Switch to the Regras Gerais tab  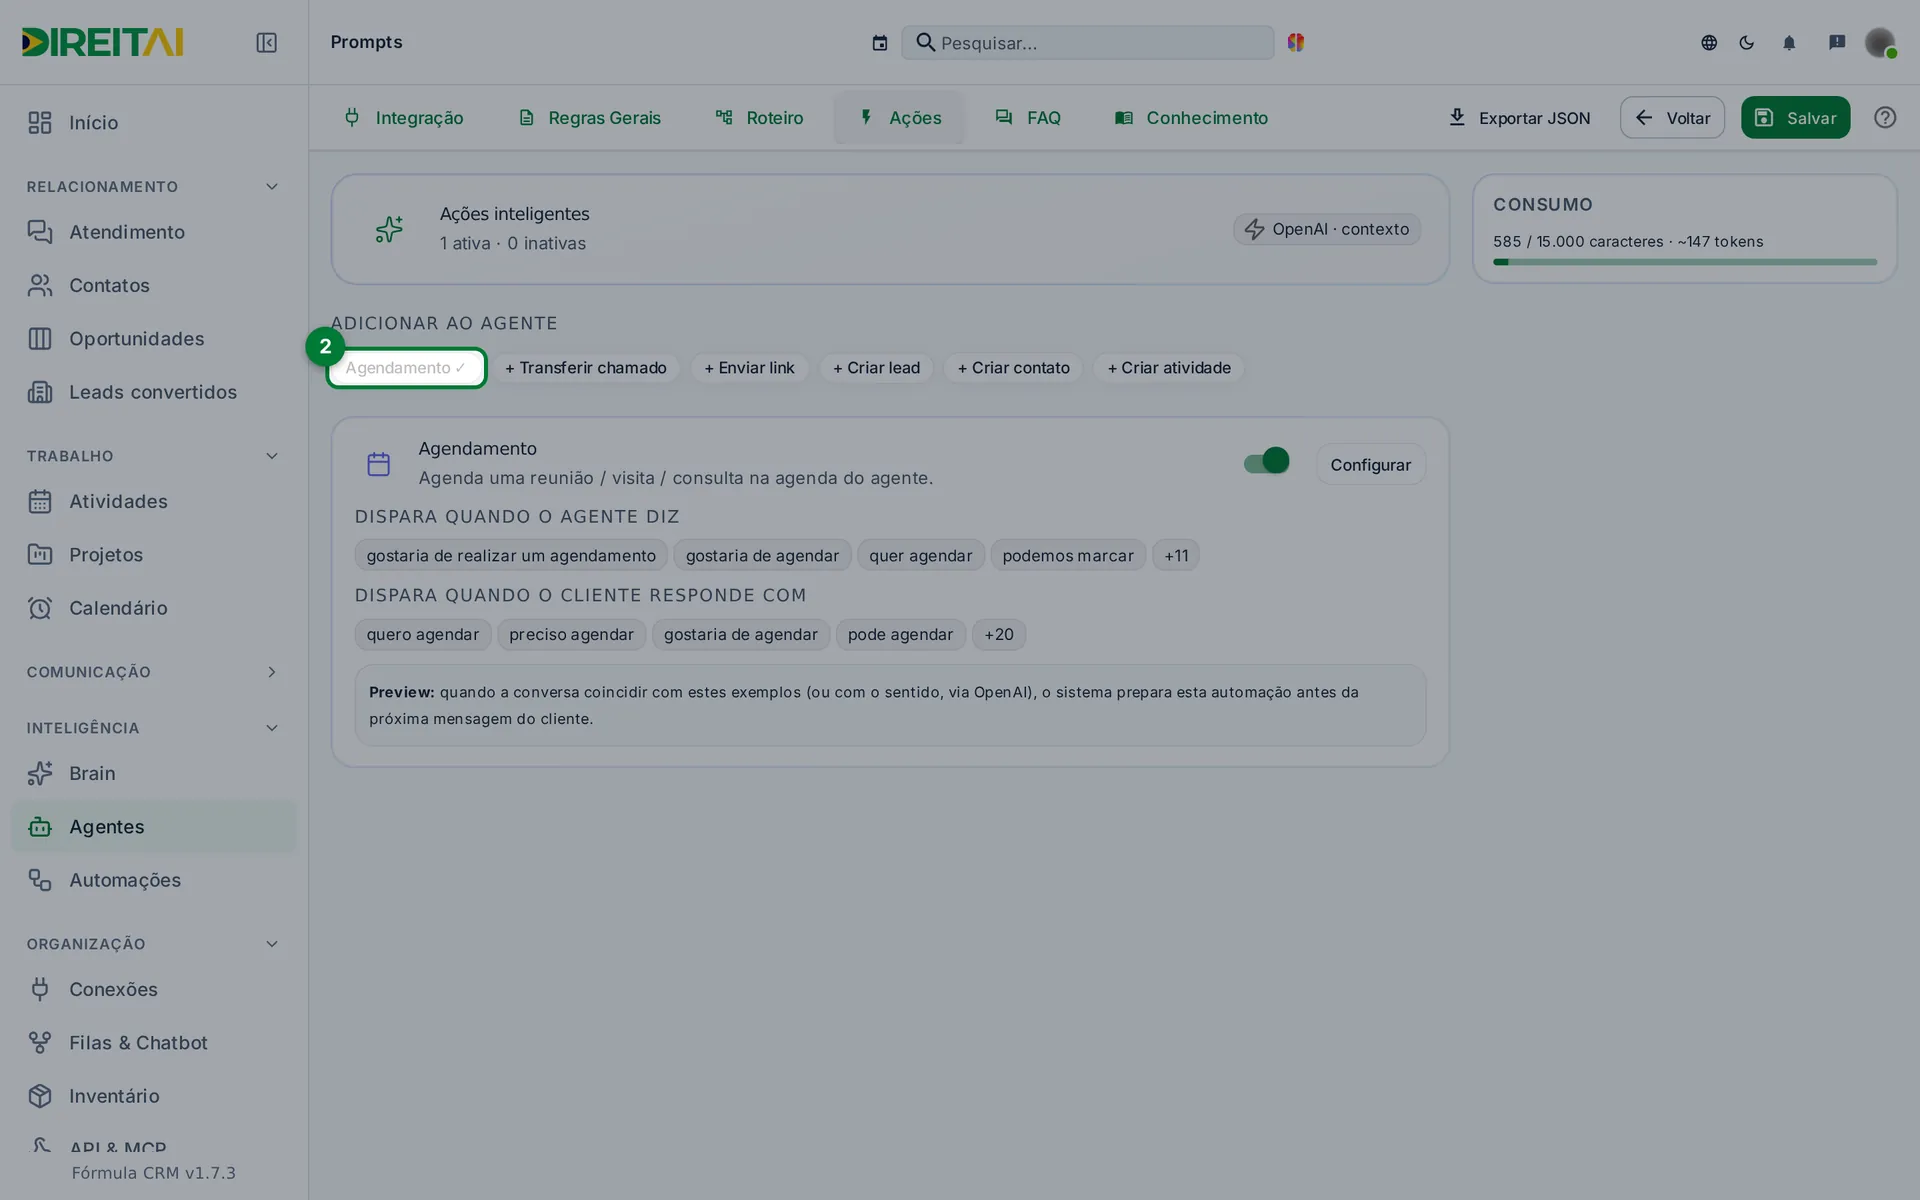(590, 117)
